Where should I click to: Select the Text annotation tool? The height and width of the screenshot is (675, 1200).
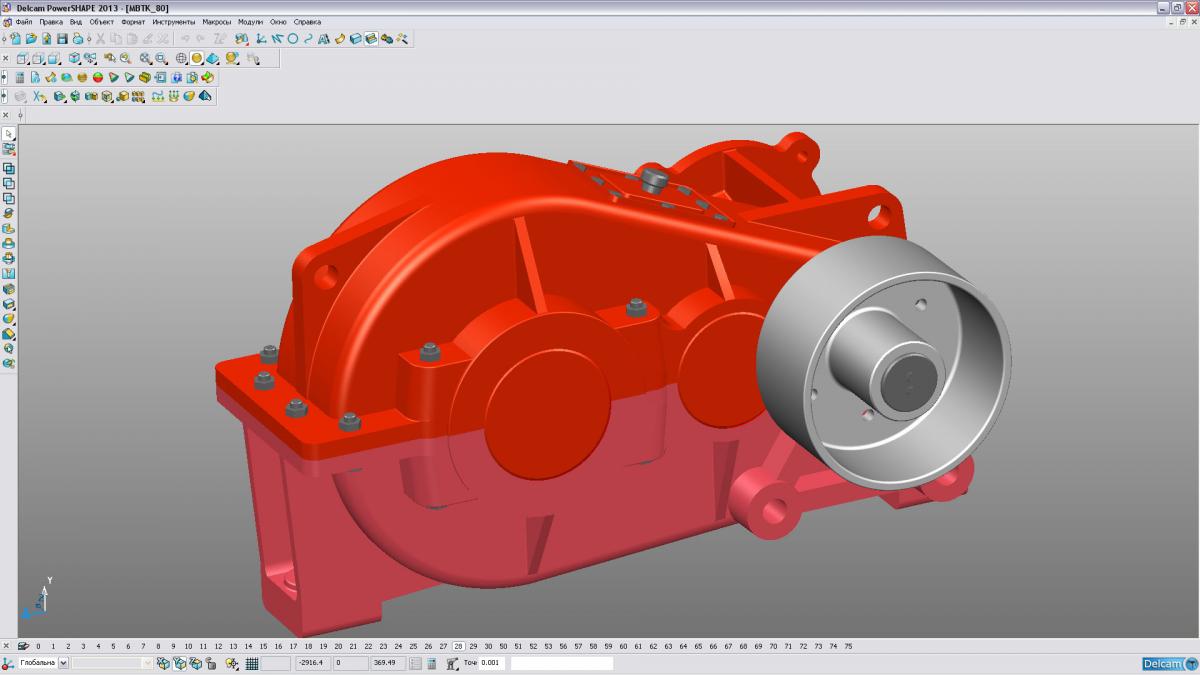pyautogui.click(x=324, y=38)
